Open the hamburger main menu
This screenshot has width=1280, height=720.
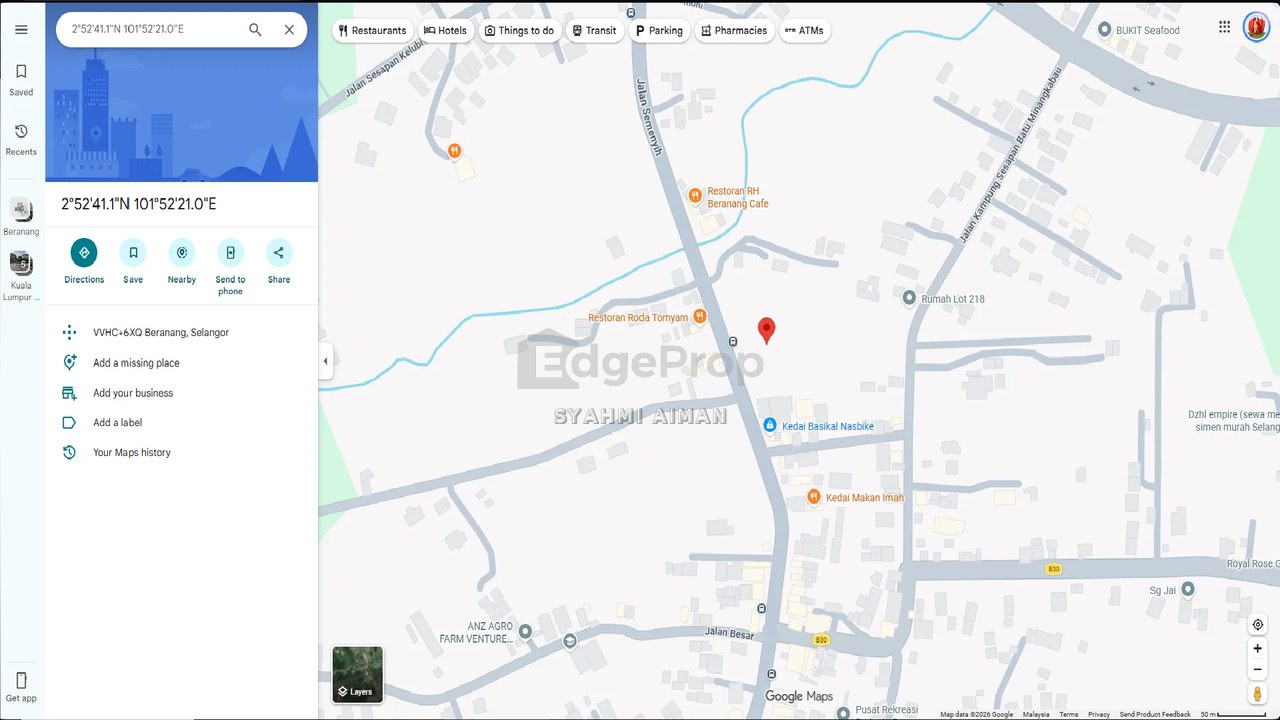[21, 30]
